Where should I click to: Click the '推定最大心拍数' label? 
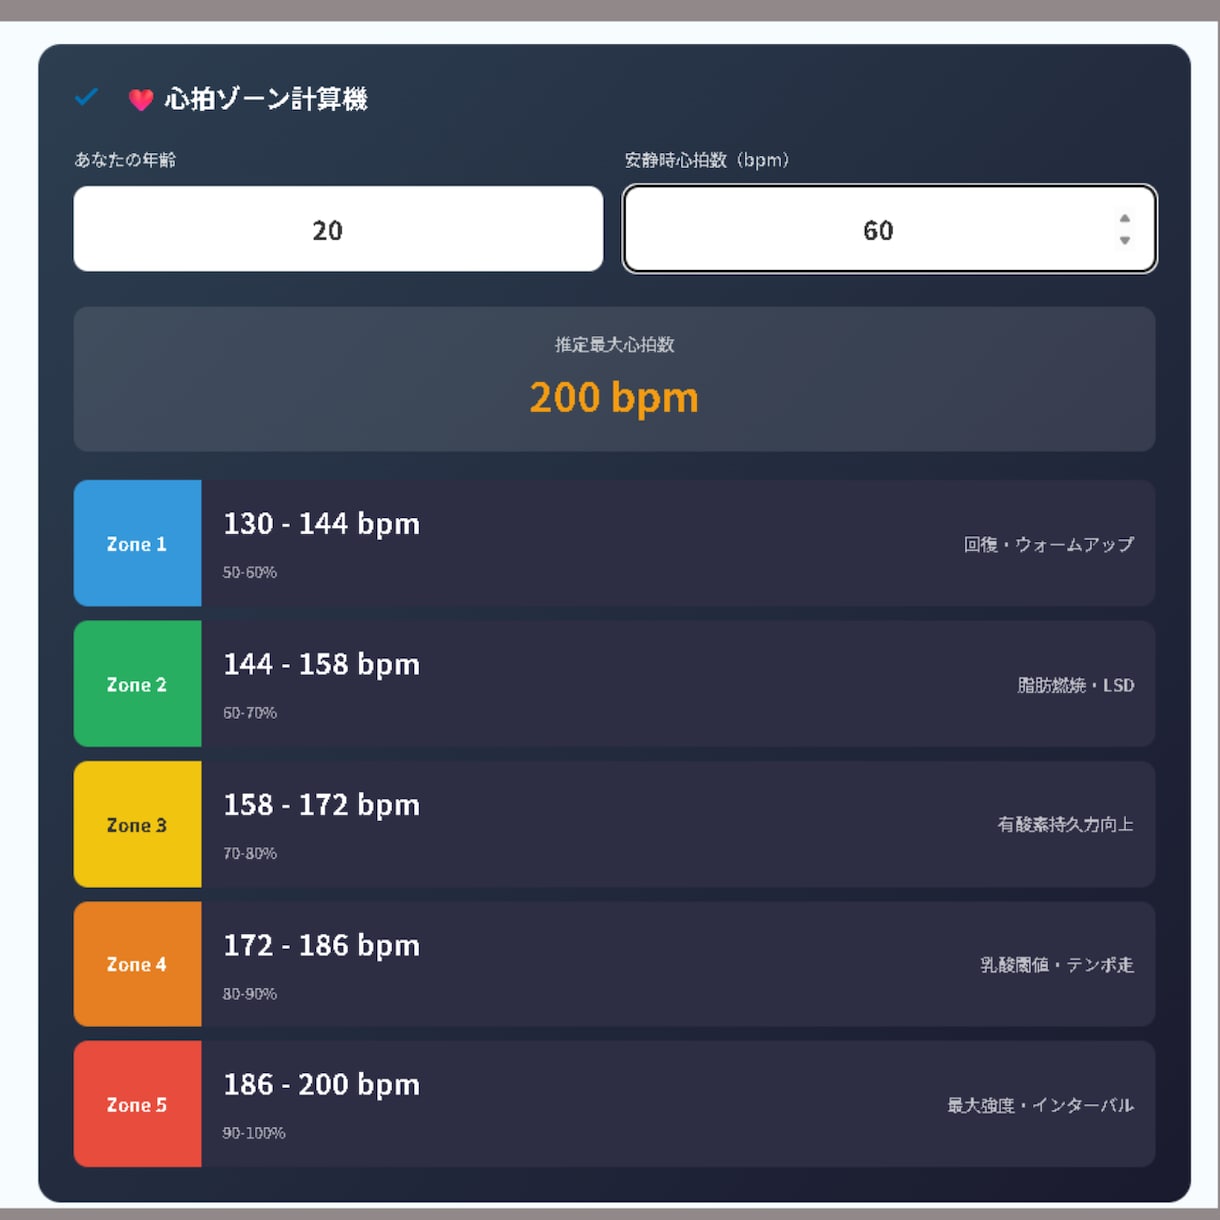(615, 344)
